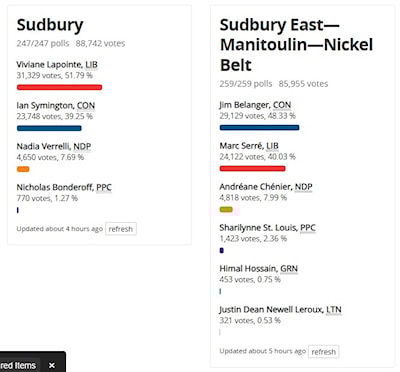
Task: Click the PPC abbreviation beside Nicholas Bonderoff
Action: coord(104,187)
